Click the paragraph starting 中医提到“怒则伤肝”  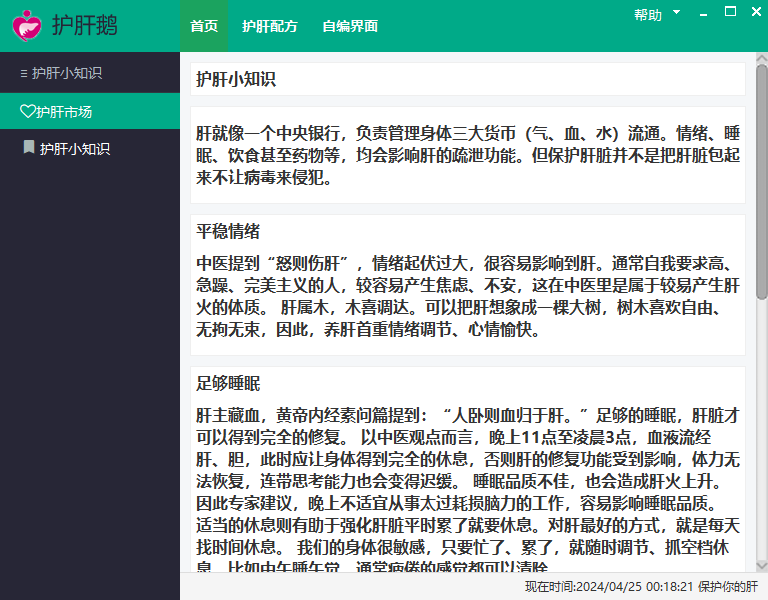tap(468, 296)
